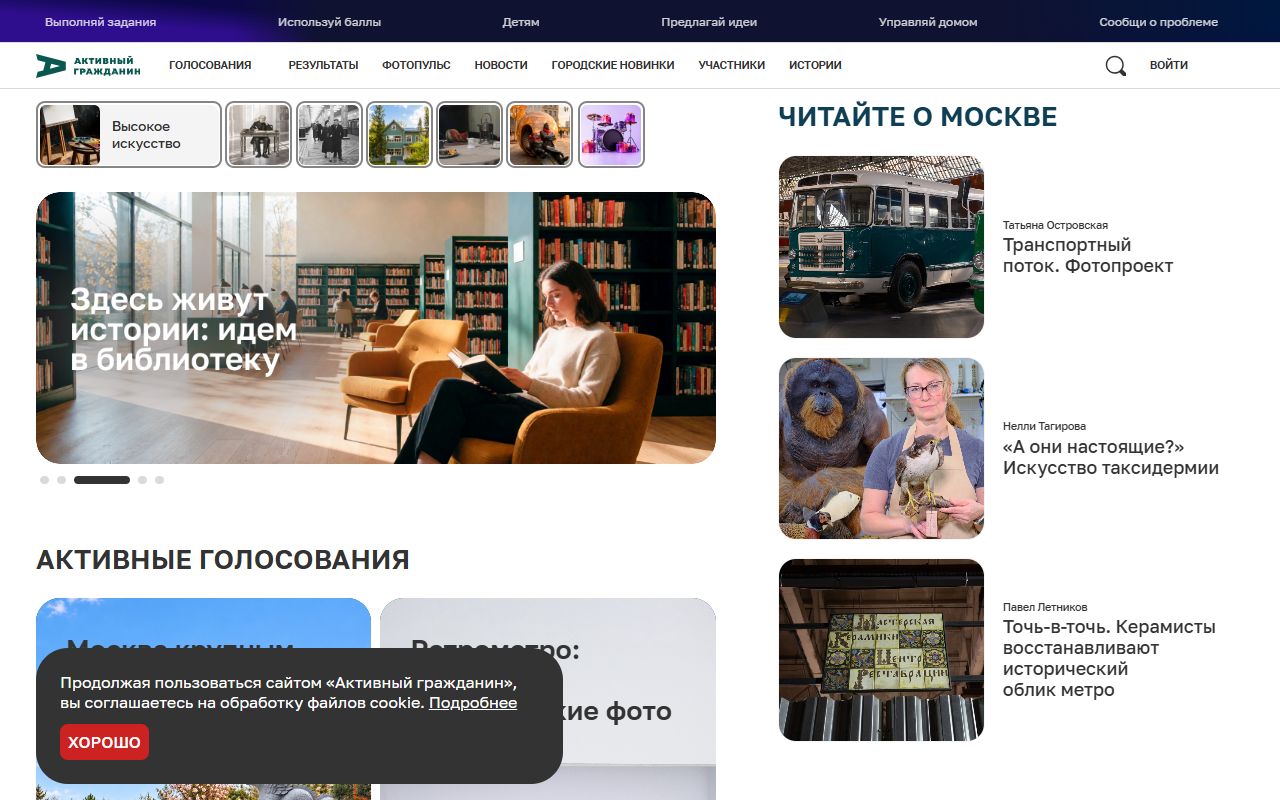Open Городские новинки section
This screenshot has width=1280, height=800.
click(613, 65)
